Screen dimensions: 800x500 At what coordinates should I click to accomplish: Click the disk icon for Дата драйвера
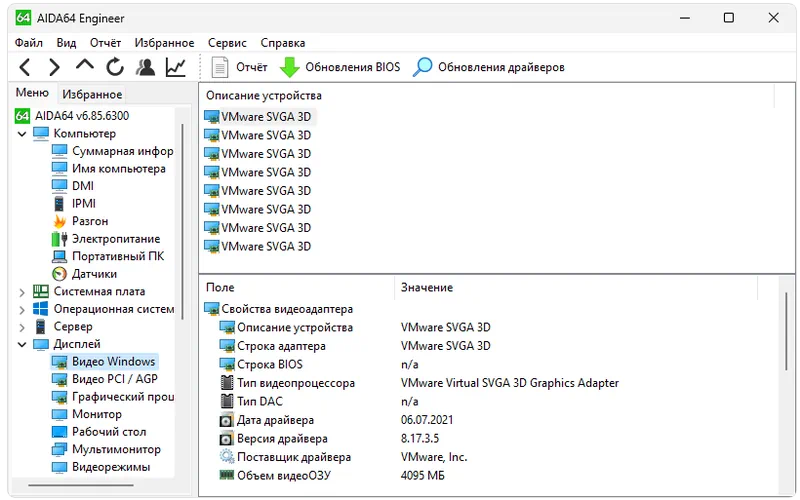pos(226,420)
